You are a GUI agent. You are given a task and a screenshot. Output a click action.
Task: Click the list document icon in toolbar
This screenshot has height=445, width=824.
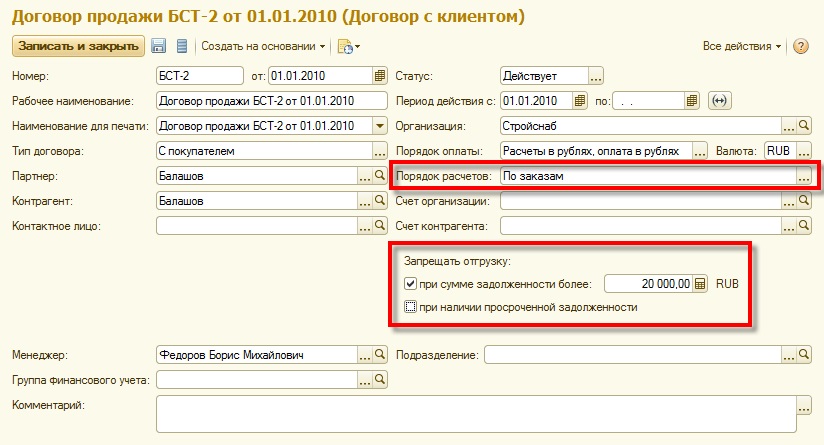tap(182, 46)
